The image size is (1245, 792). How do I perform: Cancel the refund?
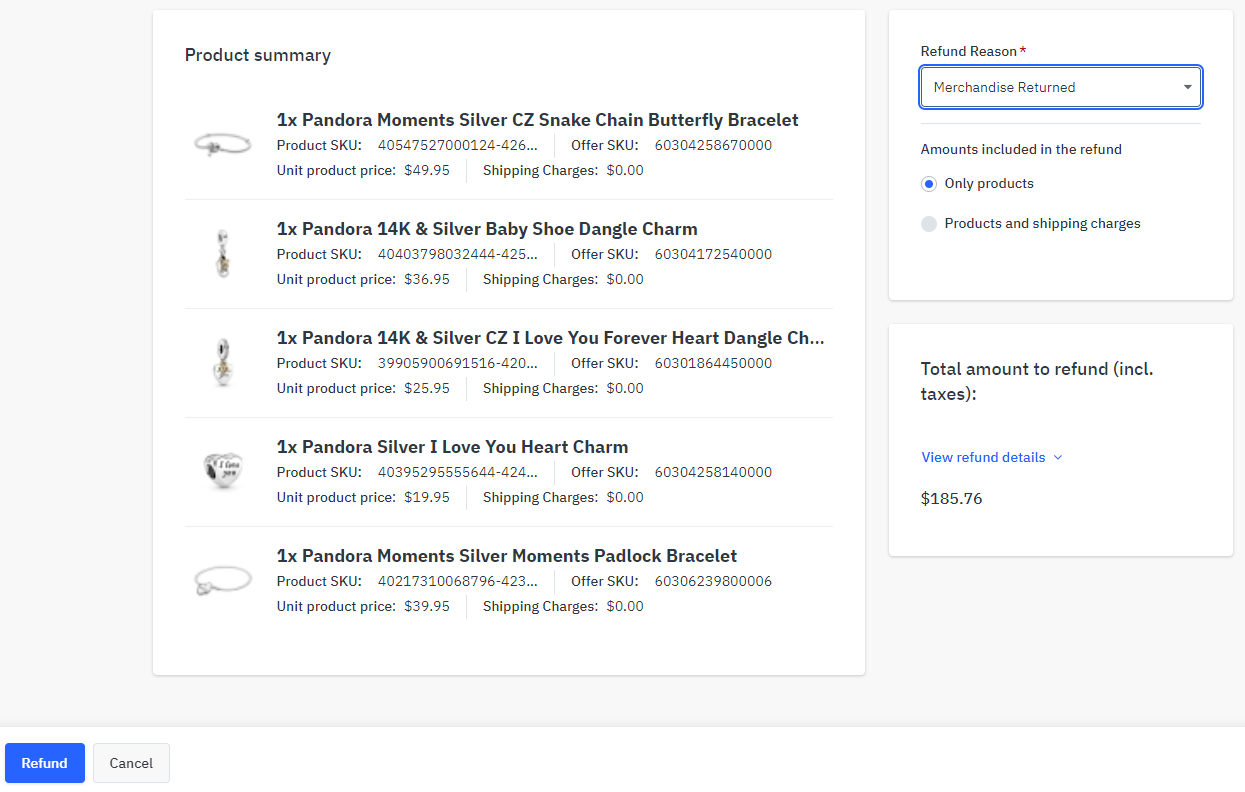click(x=131, y=763)
